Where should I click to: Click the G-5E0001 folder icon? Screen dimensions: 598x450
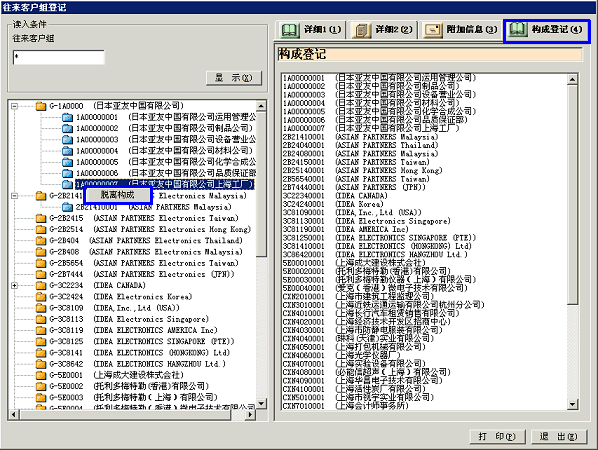pyautogui.click(x=41, y=375)
